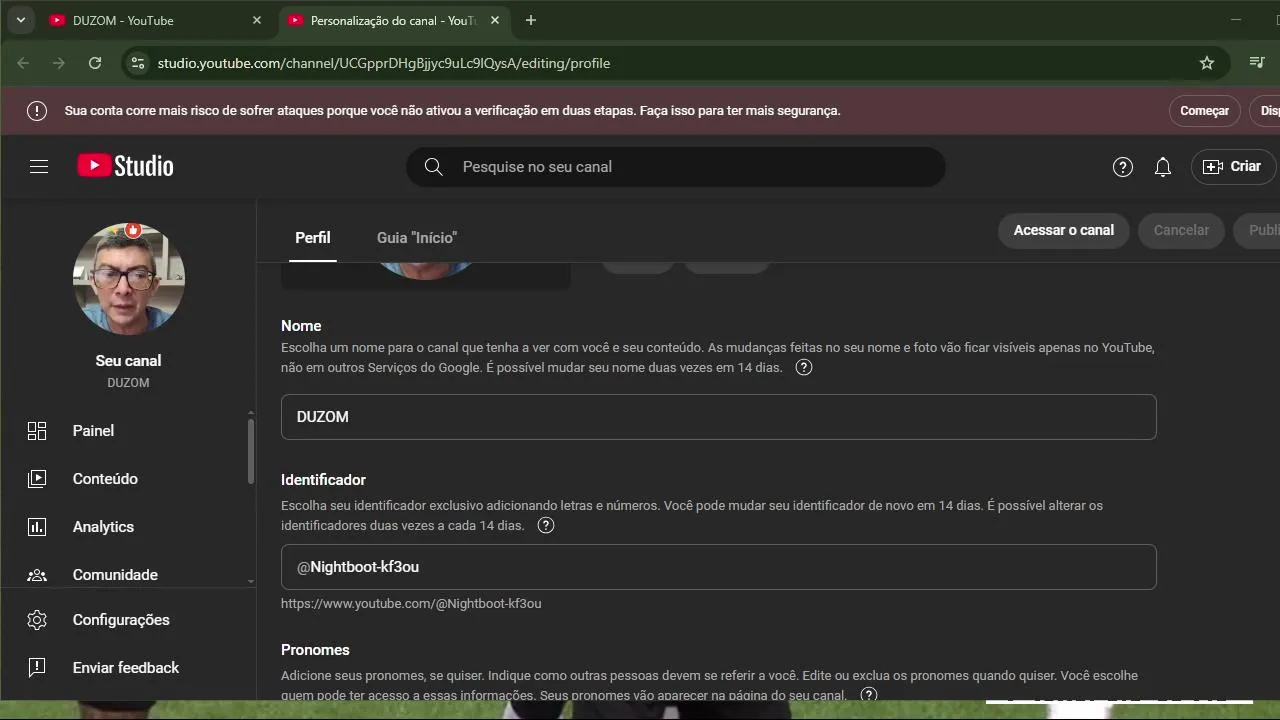1280x720 pixels.
Task: Click the Identificador section heading
Action: point(323,480)
